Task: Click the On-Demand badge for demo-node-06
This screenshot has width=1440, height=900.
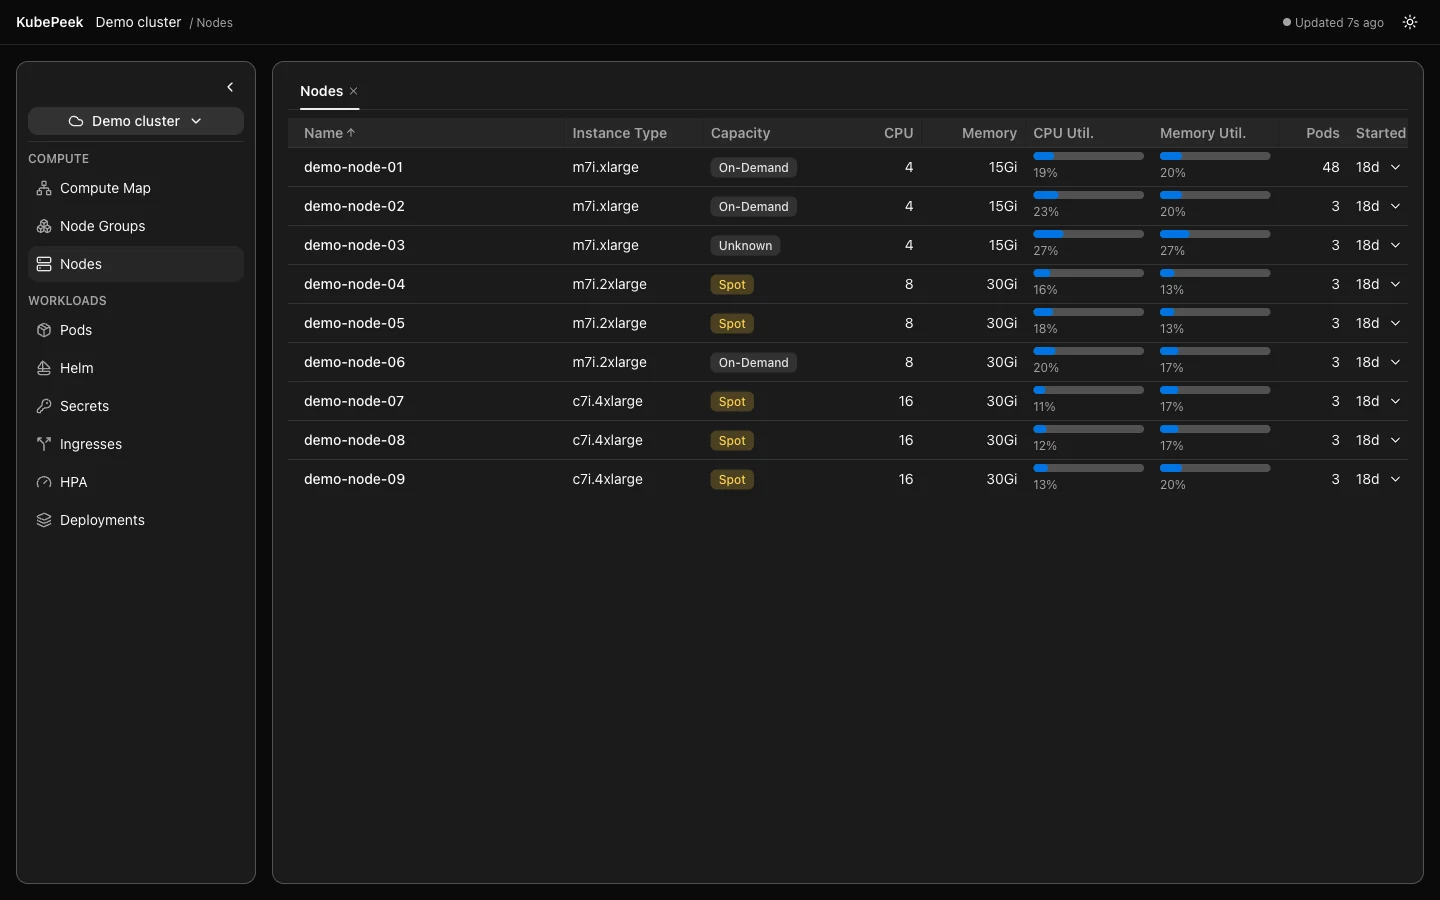Action: [x=754, y=362]
